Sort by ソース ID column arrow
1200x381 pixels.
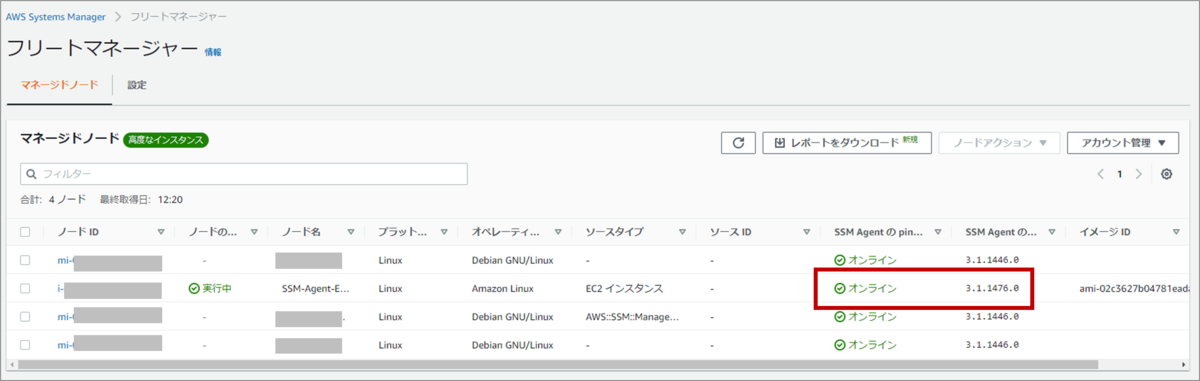[x=807, y=232]
